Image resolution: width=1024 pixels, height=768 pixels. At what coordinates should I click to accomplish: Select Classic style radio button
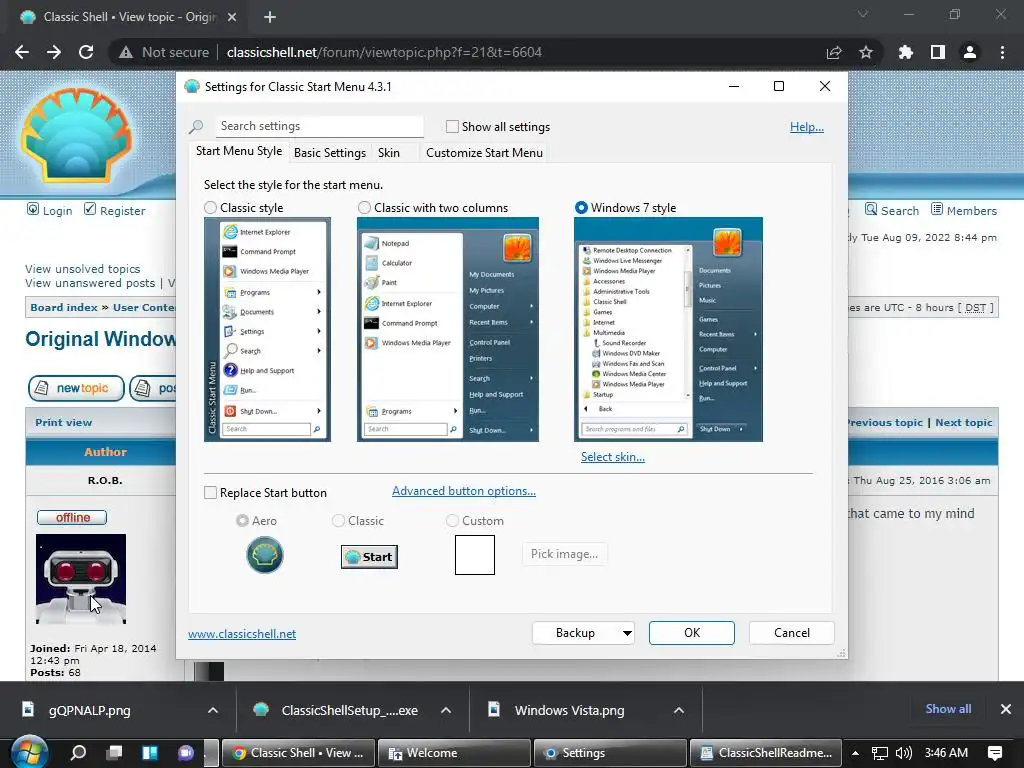tap(210, 208)
